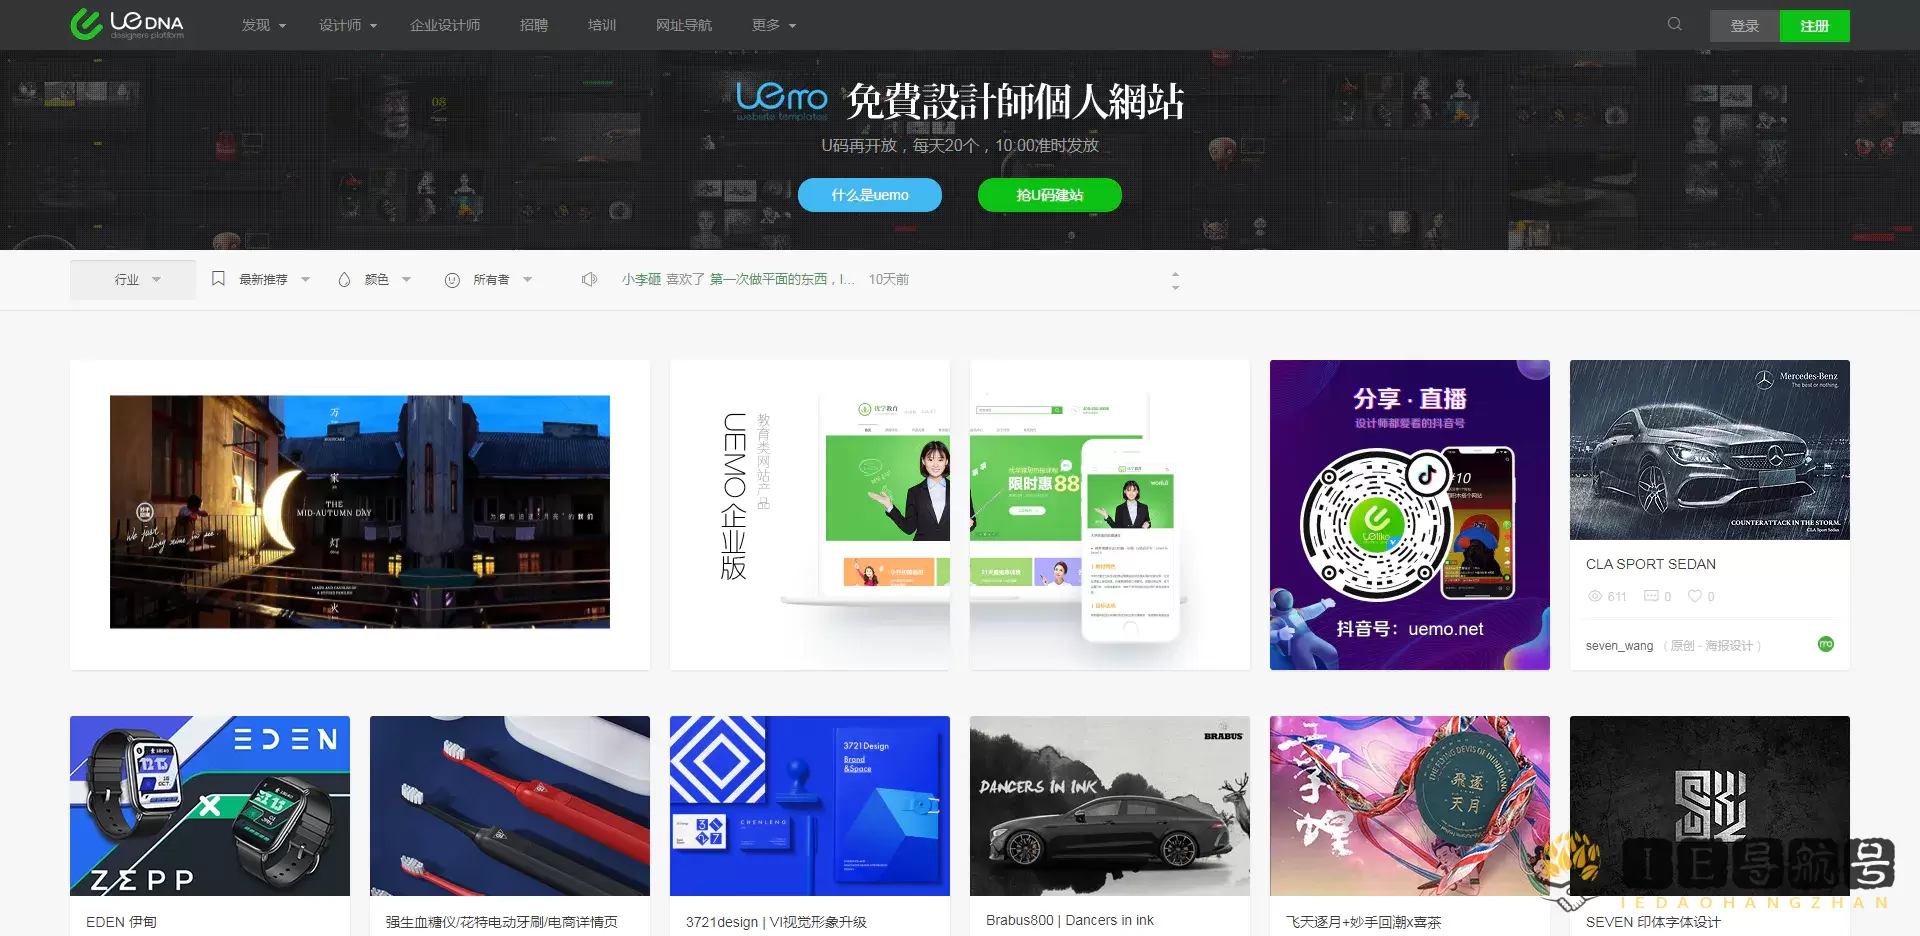Click the green uemo badge beside seven_wang

pos(1825,644)
